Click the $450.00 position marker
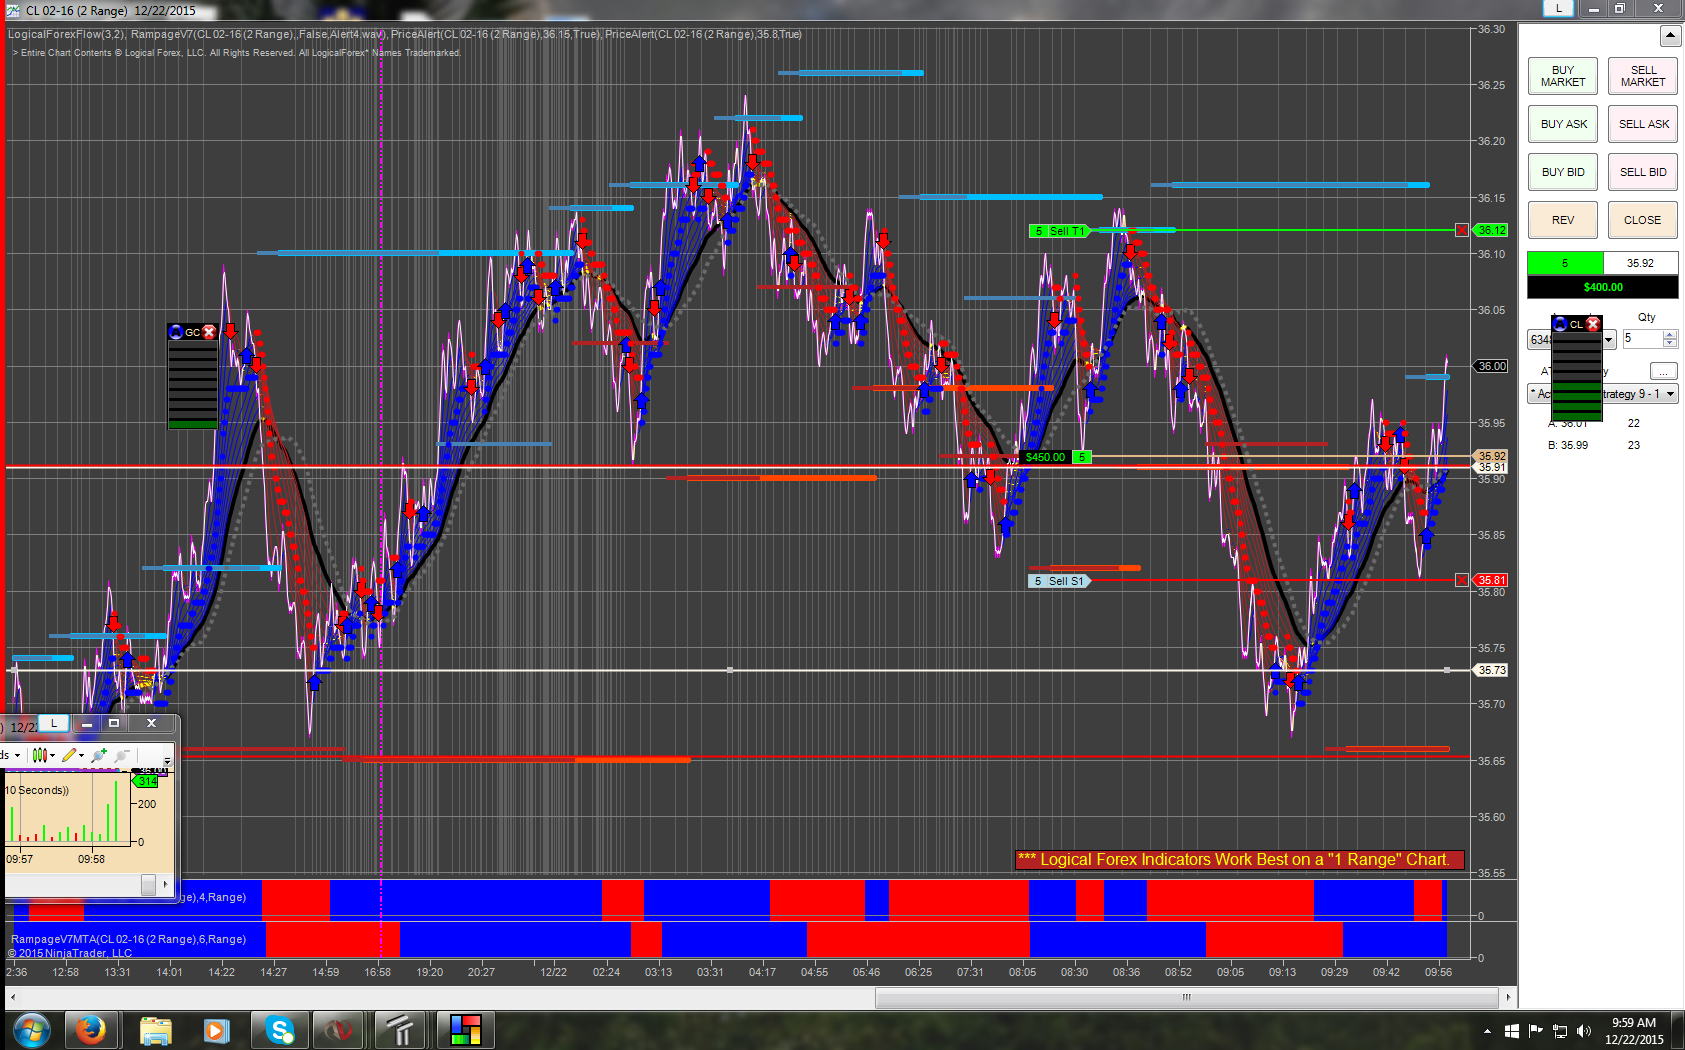 click(1046, 457)
